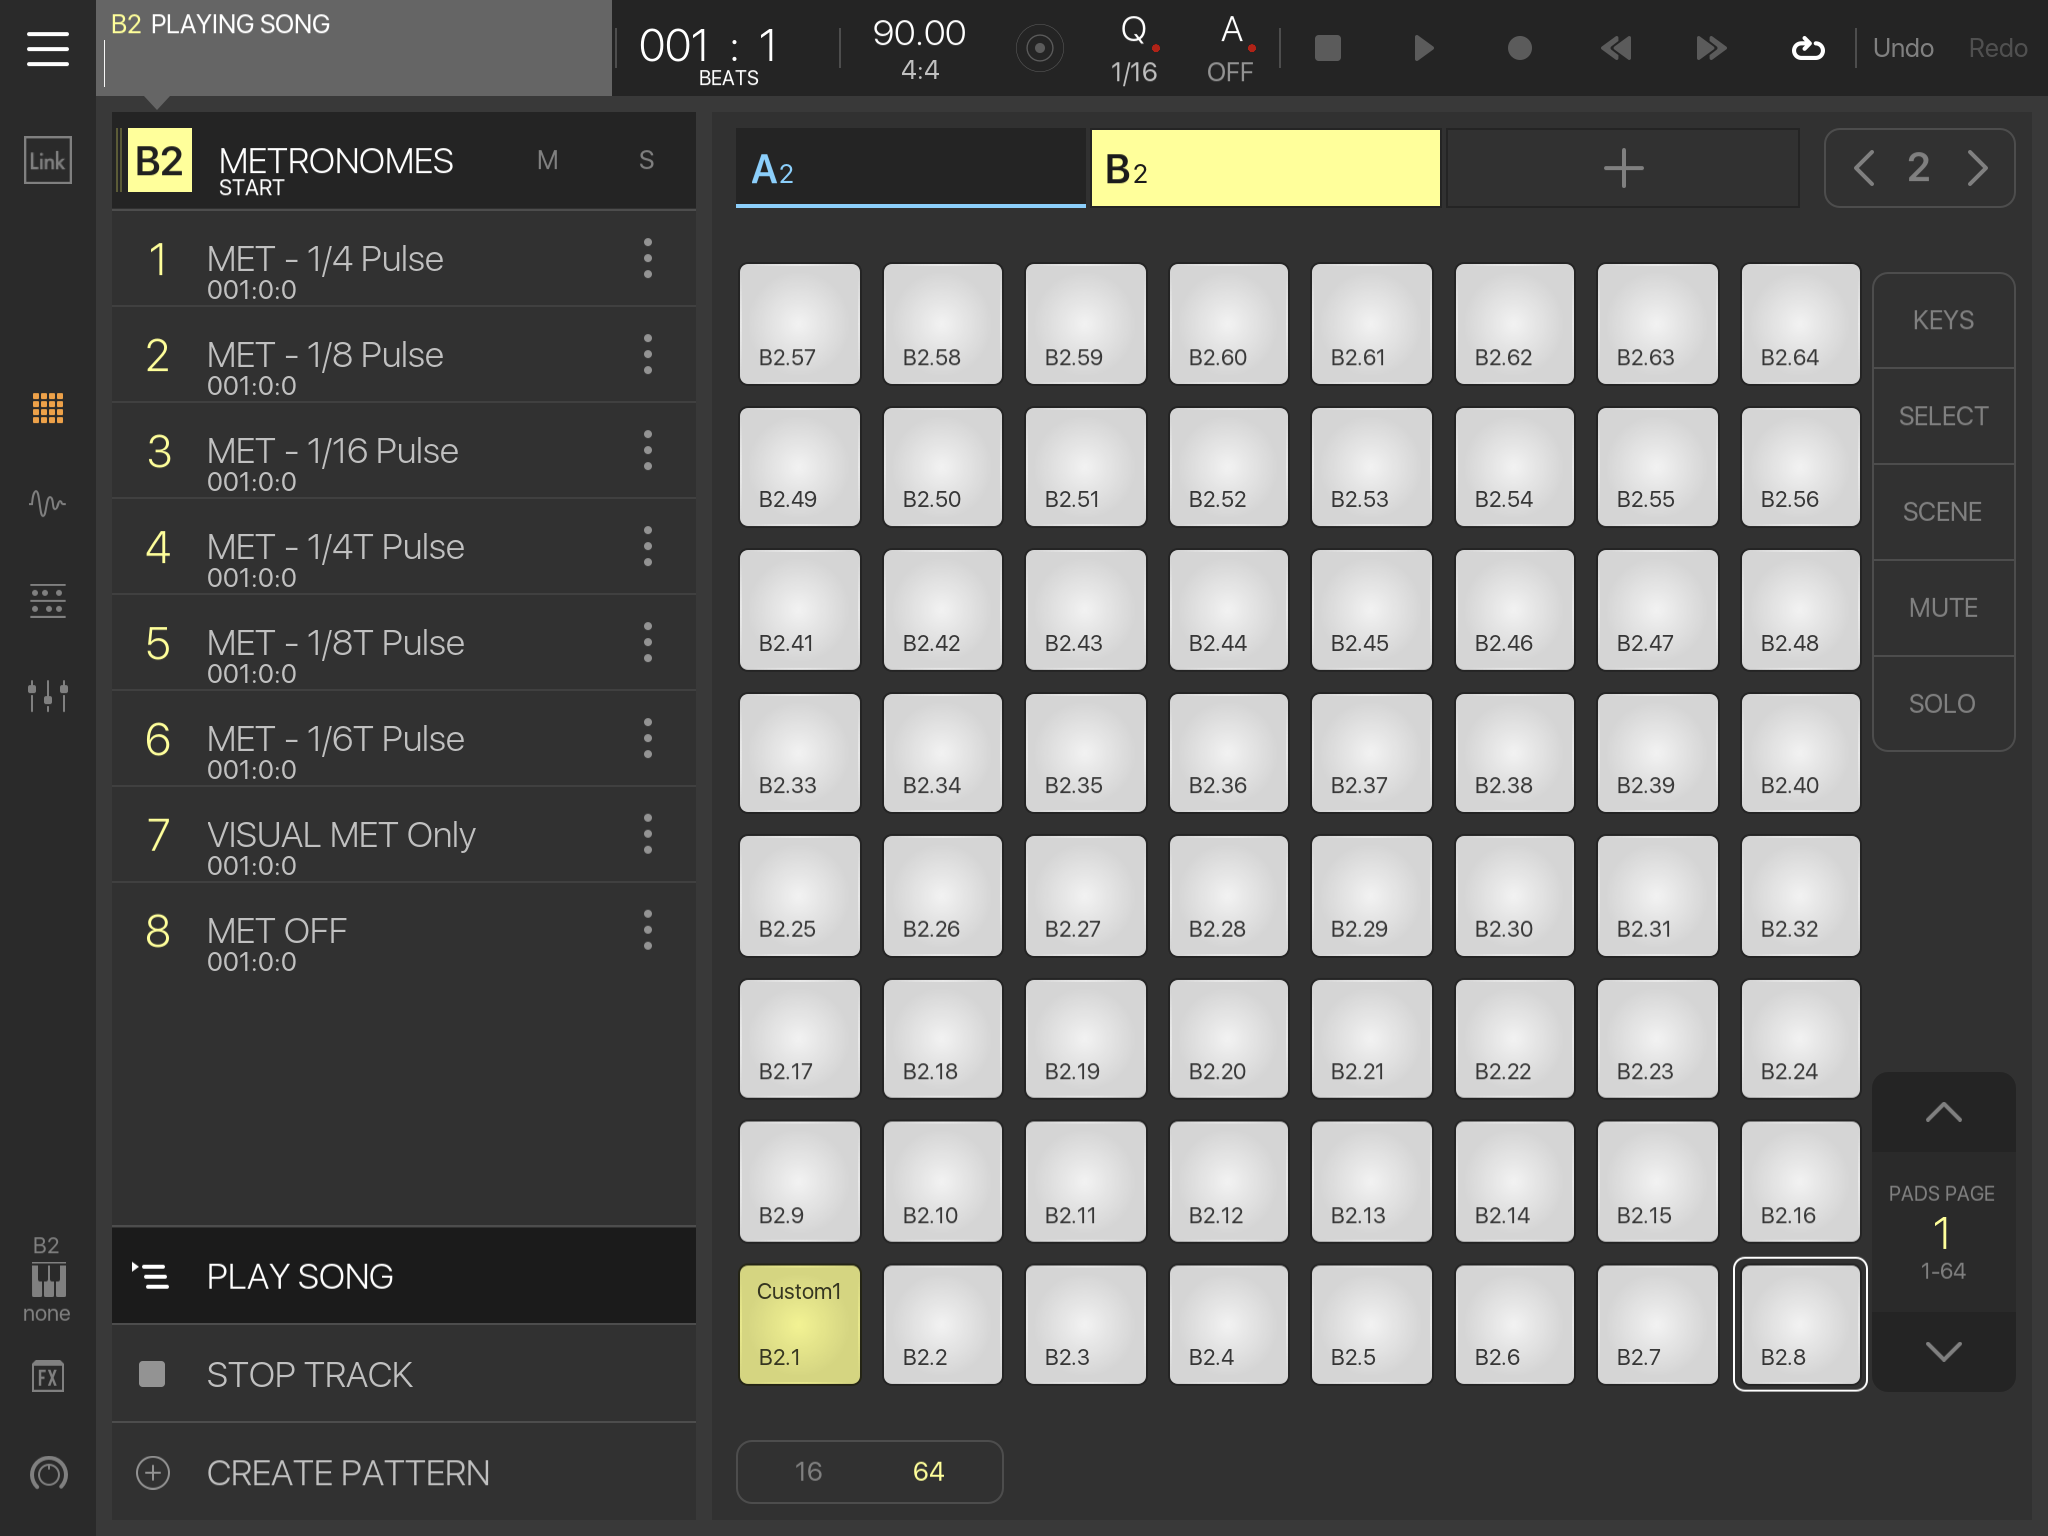Image resolution: width=2048 pixels, height=1536 pixels.
Task: Open options for MET - 1/4T Pulse
Action: coord(647,546)
